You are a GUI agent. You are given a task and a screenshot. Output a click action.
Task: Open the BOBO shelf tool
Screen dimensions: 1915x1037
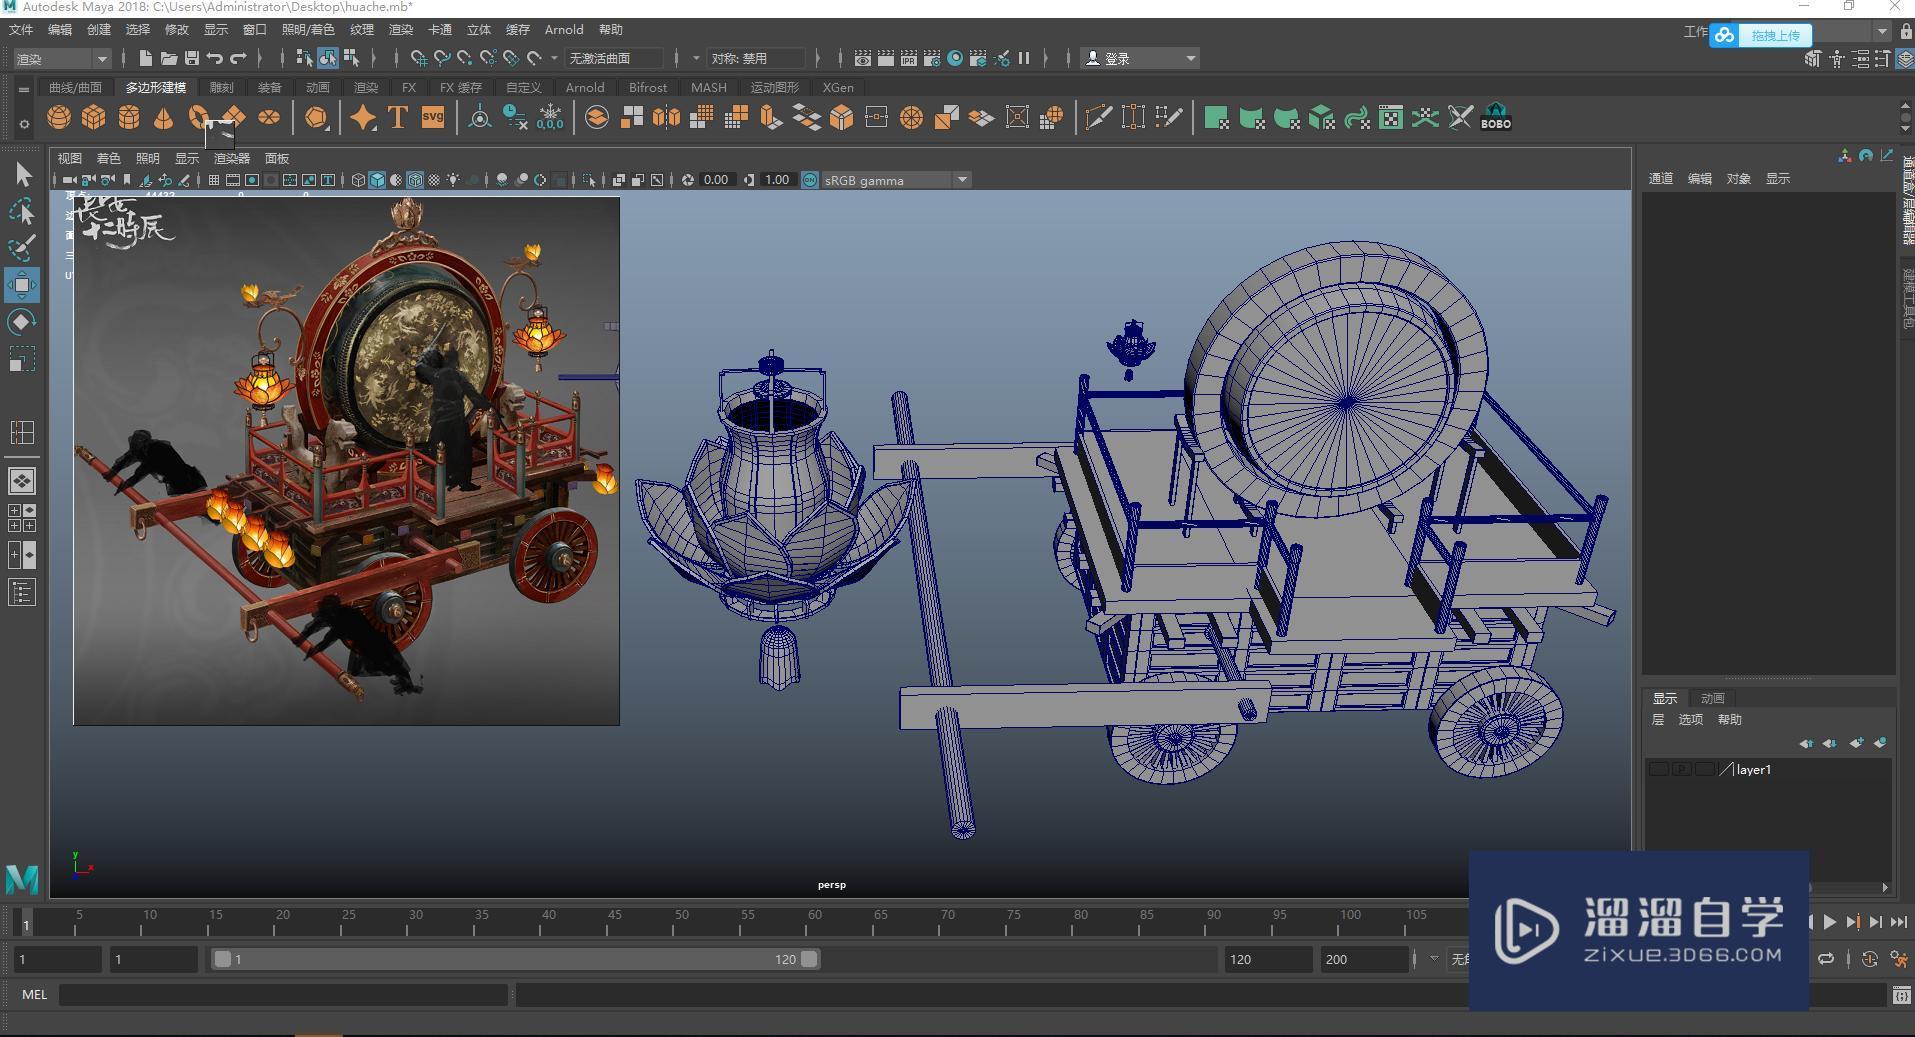click(x=1495, y=118)
